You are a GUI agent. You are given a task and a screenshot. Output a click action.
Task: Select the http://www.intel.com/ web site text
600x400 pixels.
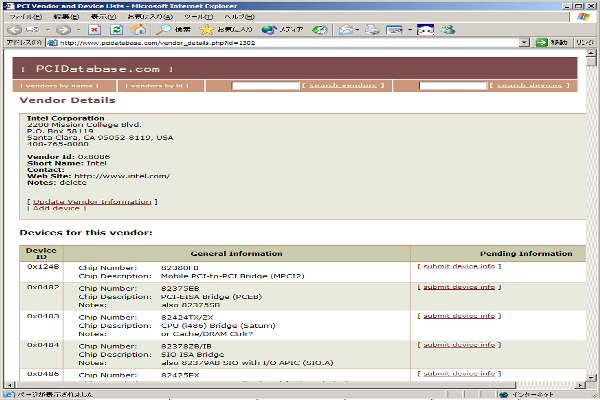coord(122,176)
